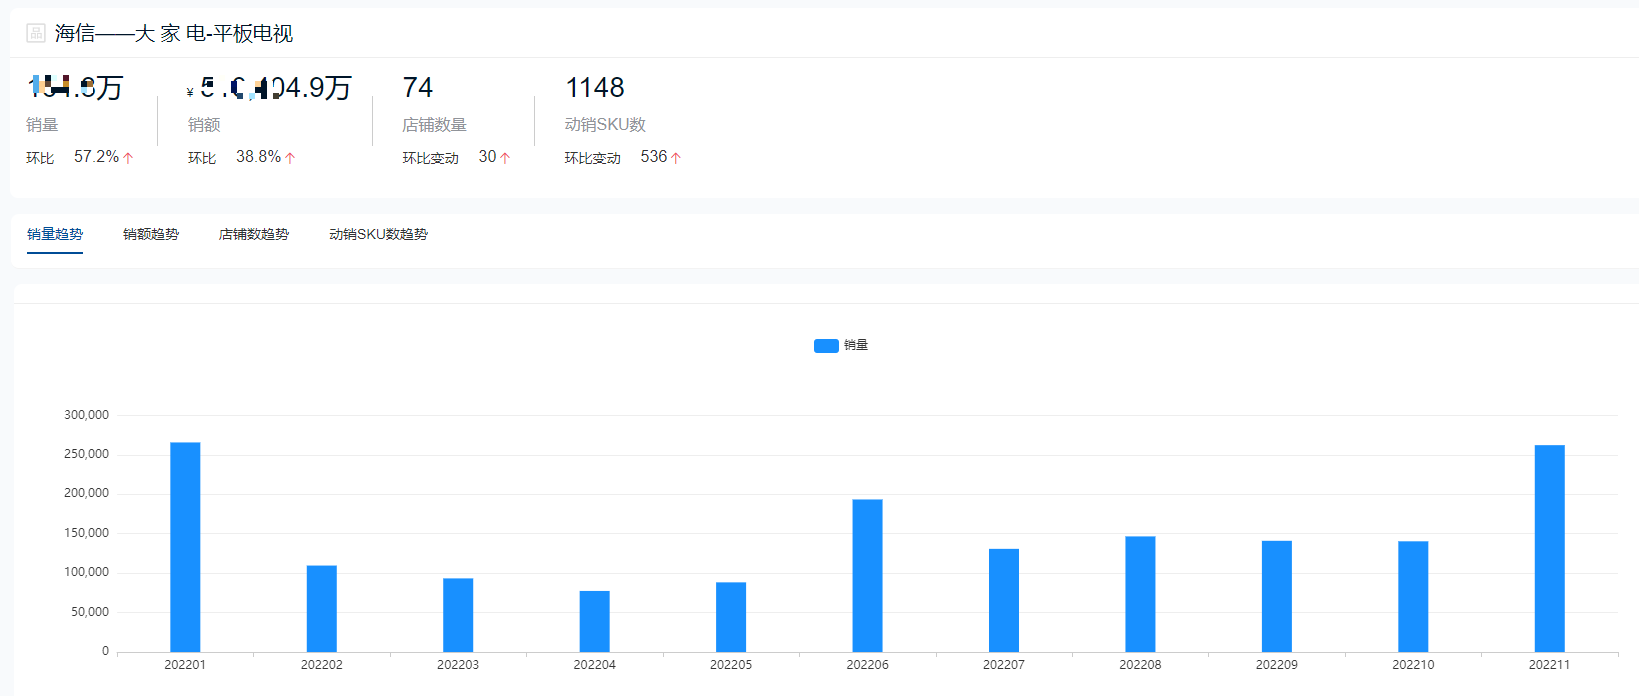
Task: Toggle the 销量 legend series in chart
Action: point(841,345)
